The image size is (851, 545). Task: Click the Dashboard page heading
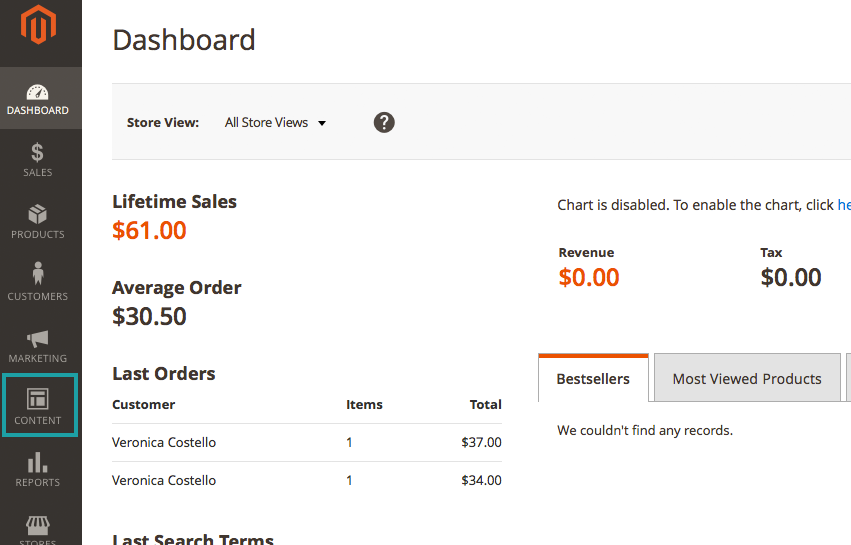click(x=184, y=40)
